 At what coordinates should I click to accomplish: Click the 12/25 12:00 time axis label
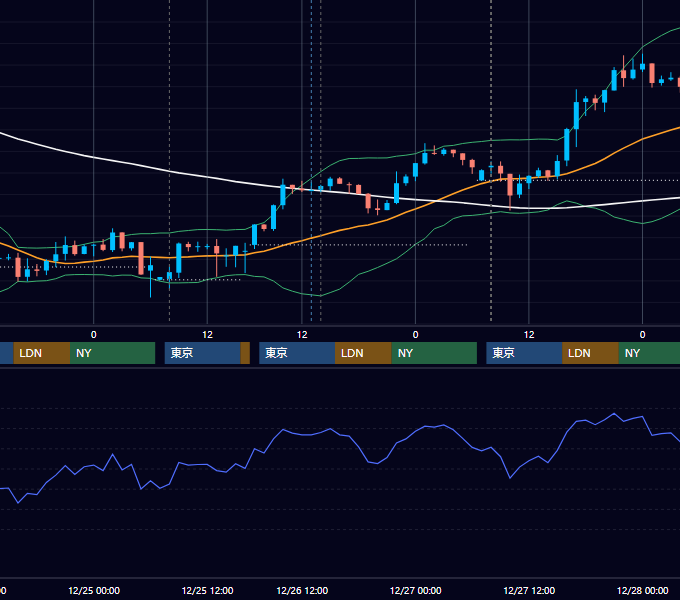coord(207,590)
